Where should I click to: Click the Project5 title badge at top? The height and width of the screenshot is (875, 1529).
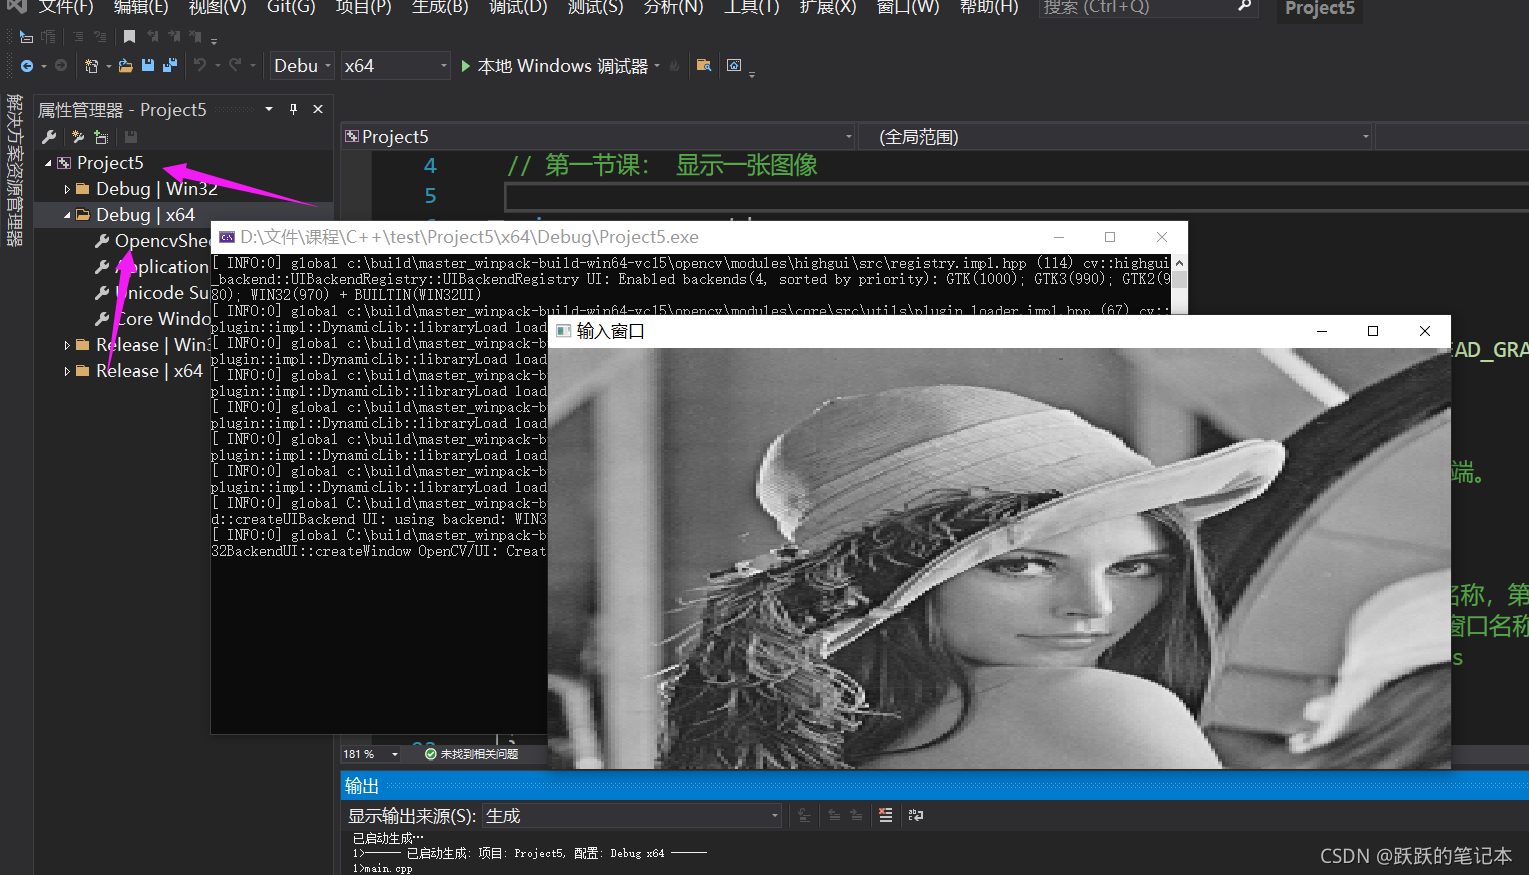click(1319, 9)
